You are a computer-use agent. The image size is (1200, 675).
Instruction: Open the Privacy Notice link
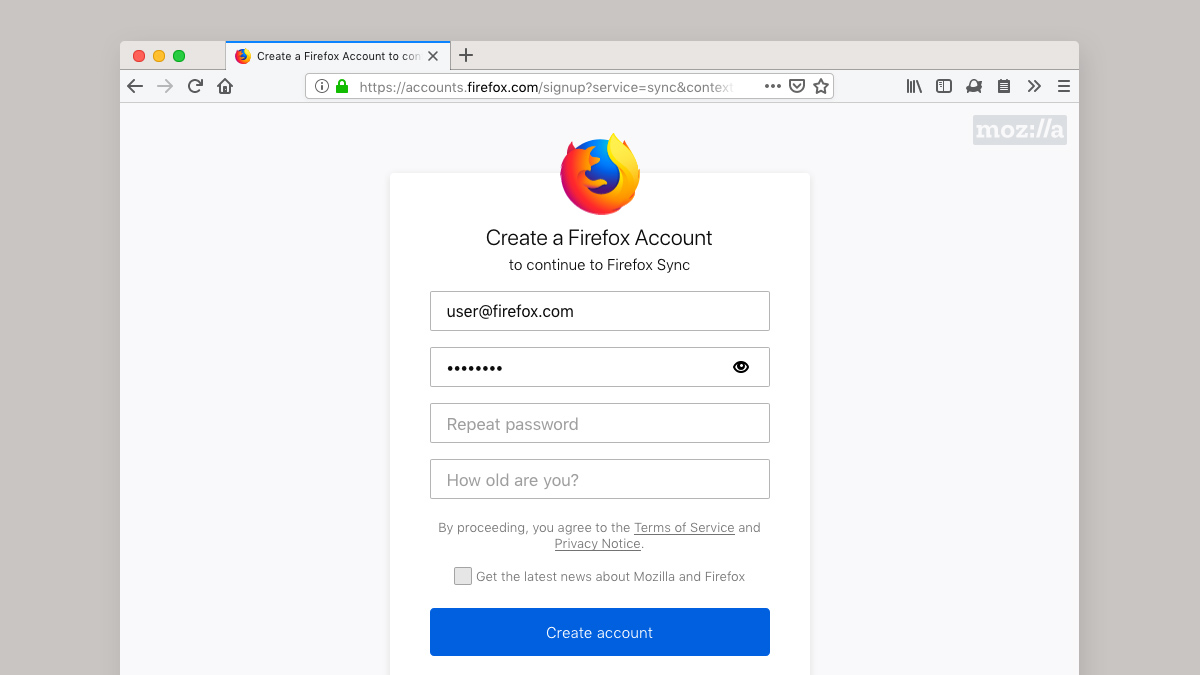(x=598, y=544)
